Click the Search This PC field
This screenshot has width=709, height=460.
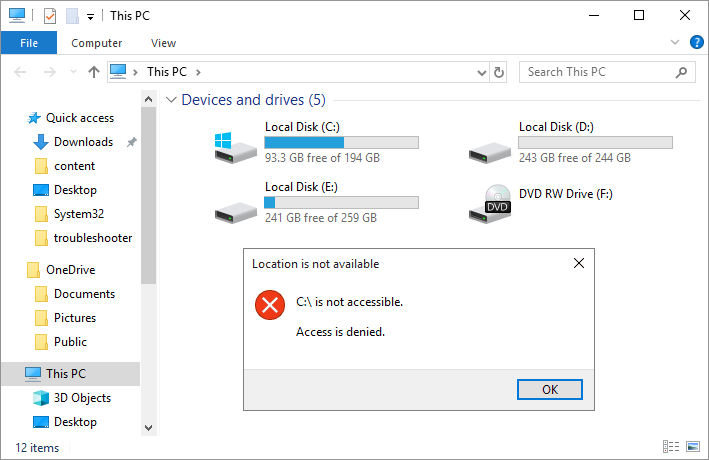click(600, 72)
